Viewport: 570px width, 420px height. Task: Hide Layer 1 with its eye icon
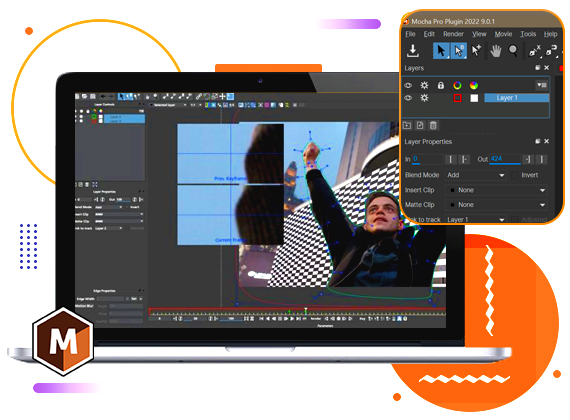pos(408,98)
